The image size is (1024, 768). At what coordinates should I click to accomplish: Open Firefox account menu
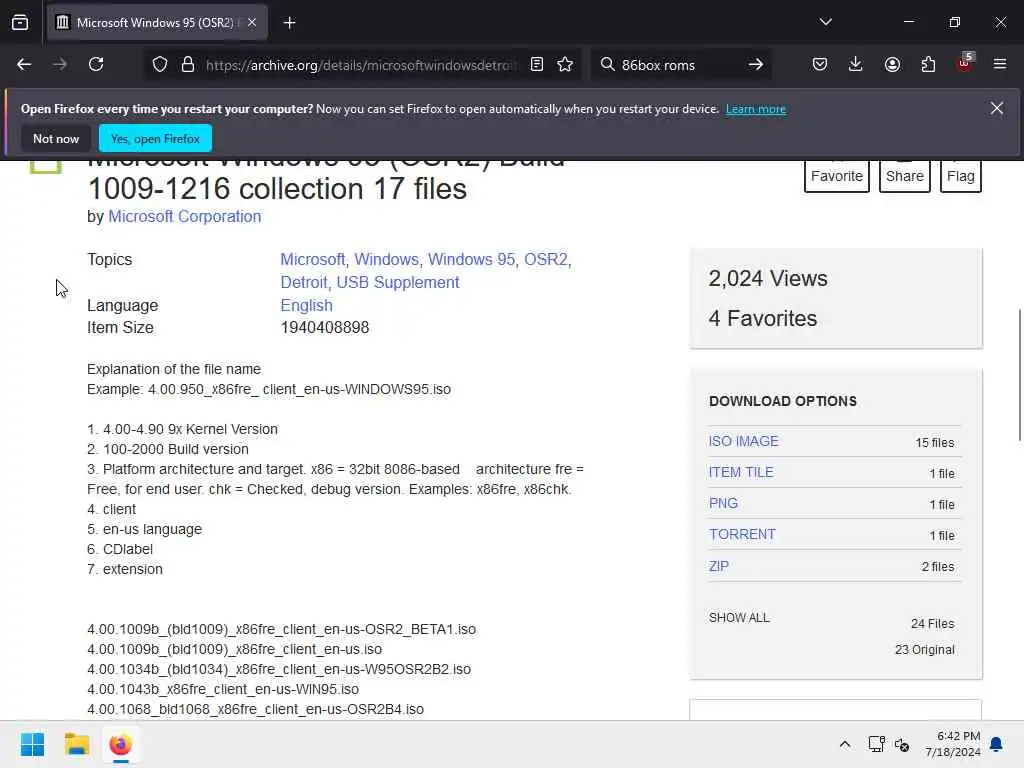[x=892, y=65]
